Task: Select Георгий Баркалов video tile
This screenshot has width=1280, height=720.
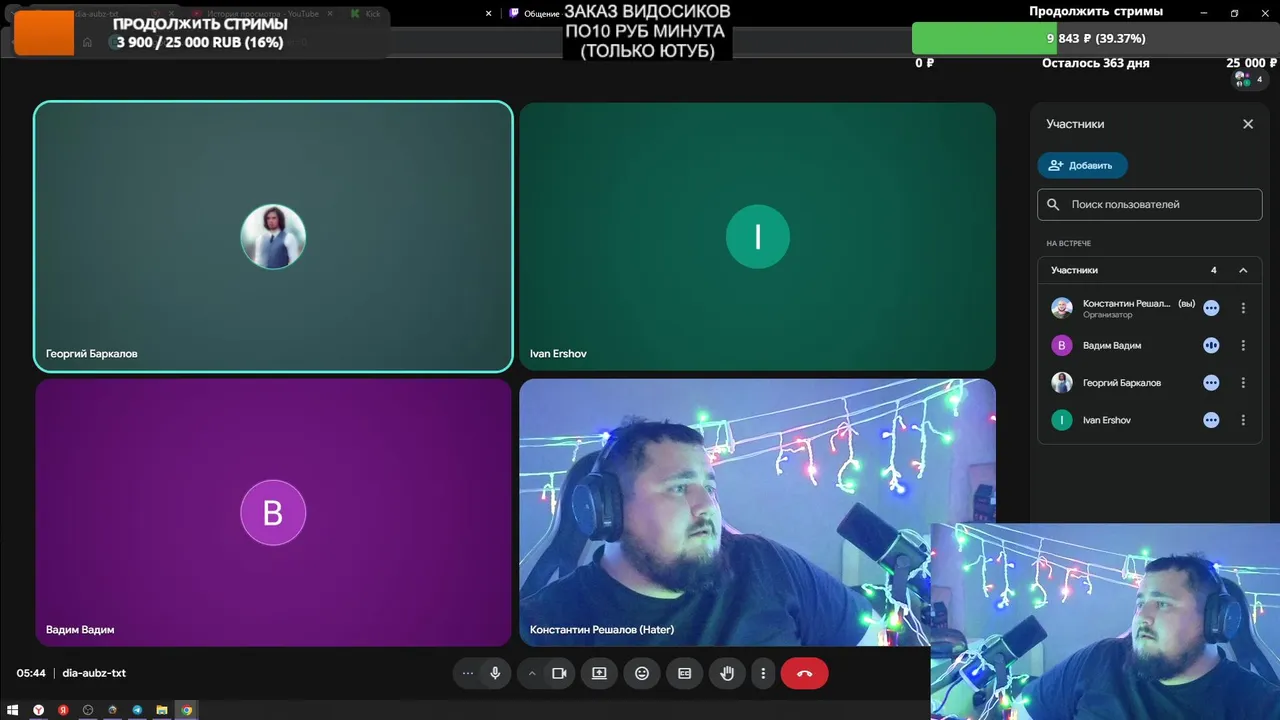Action: pos(273,237)
